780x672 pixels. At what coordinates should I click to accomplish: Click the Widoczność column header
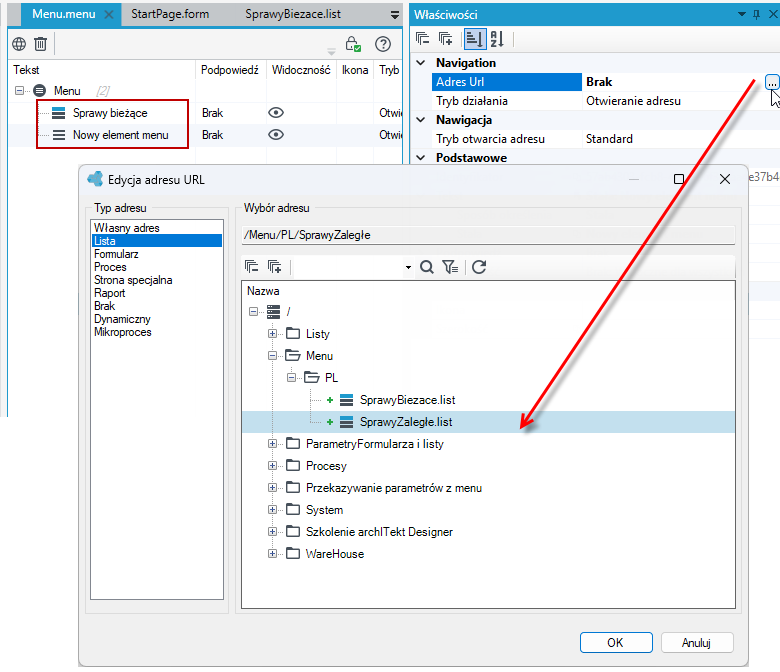[x=301, y=70]
